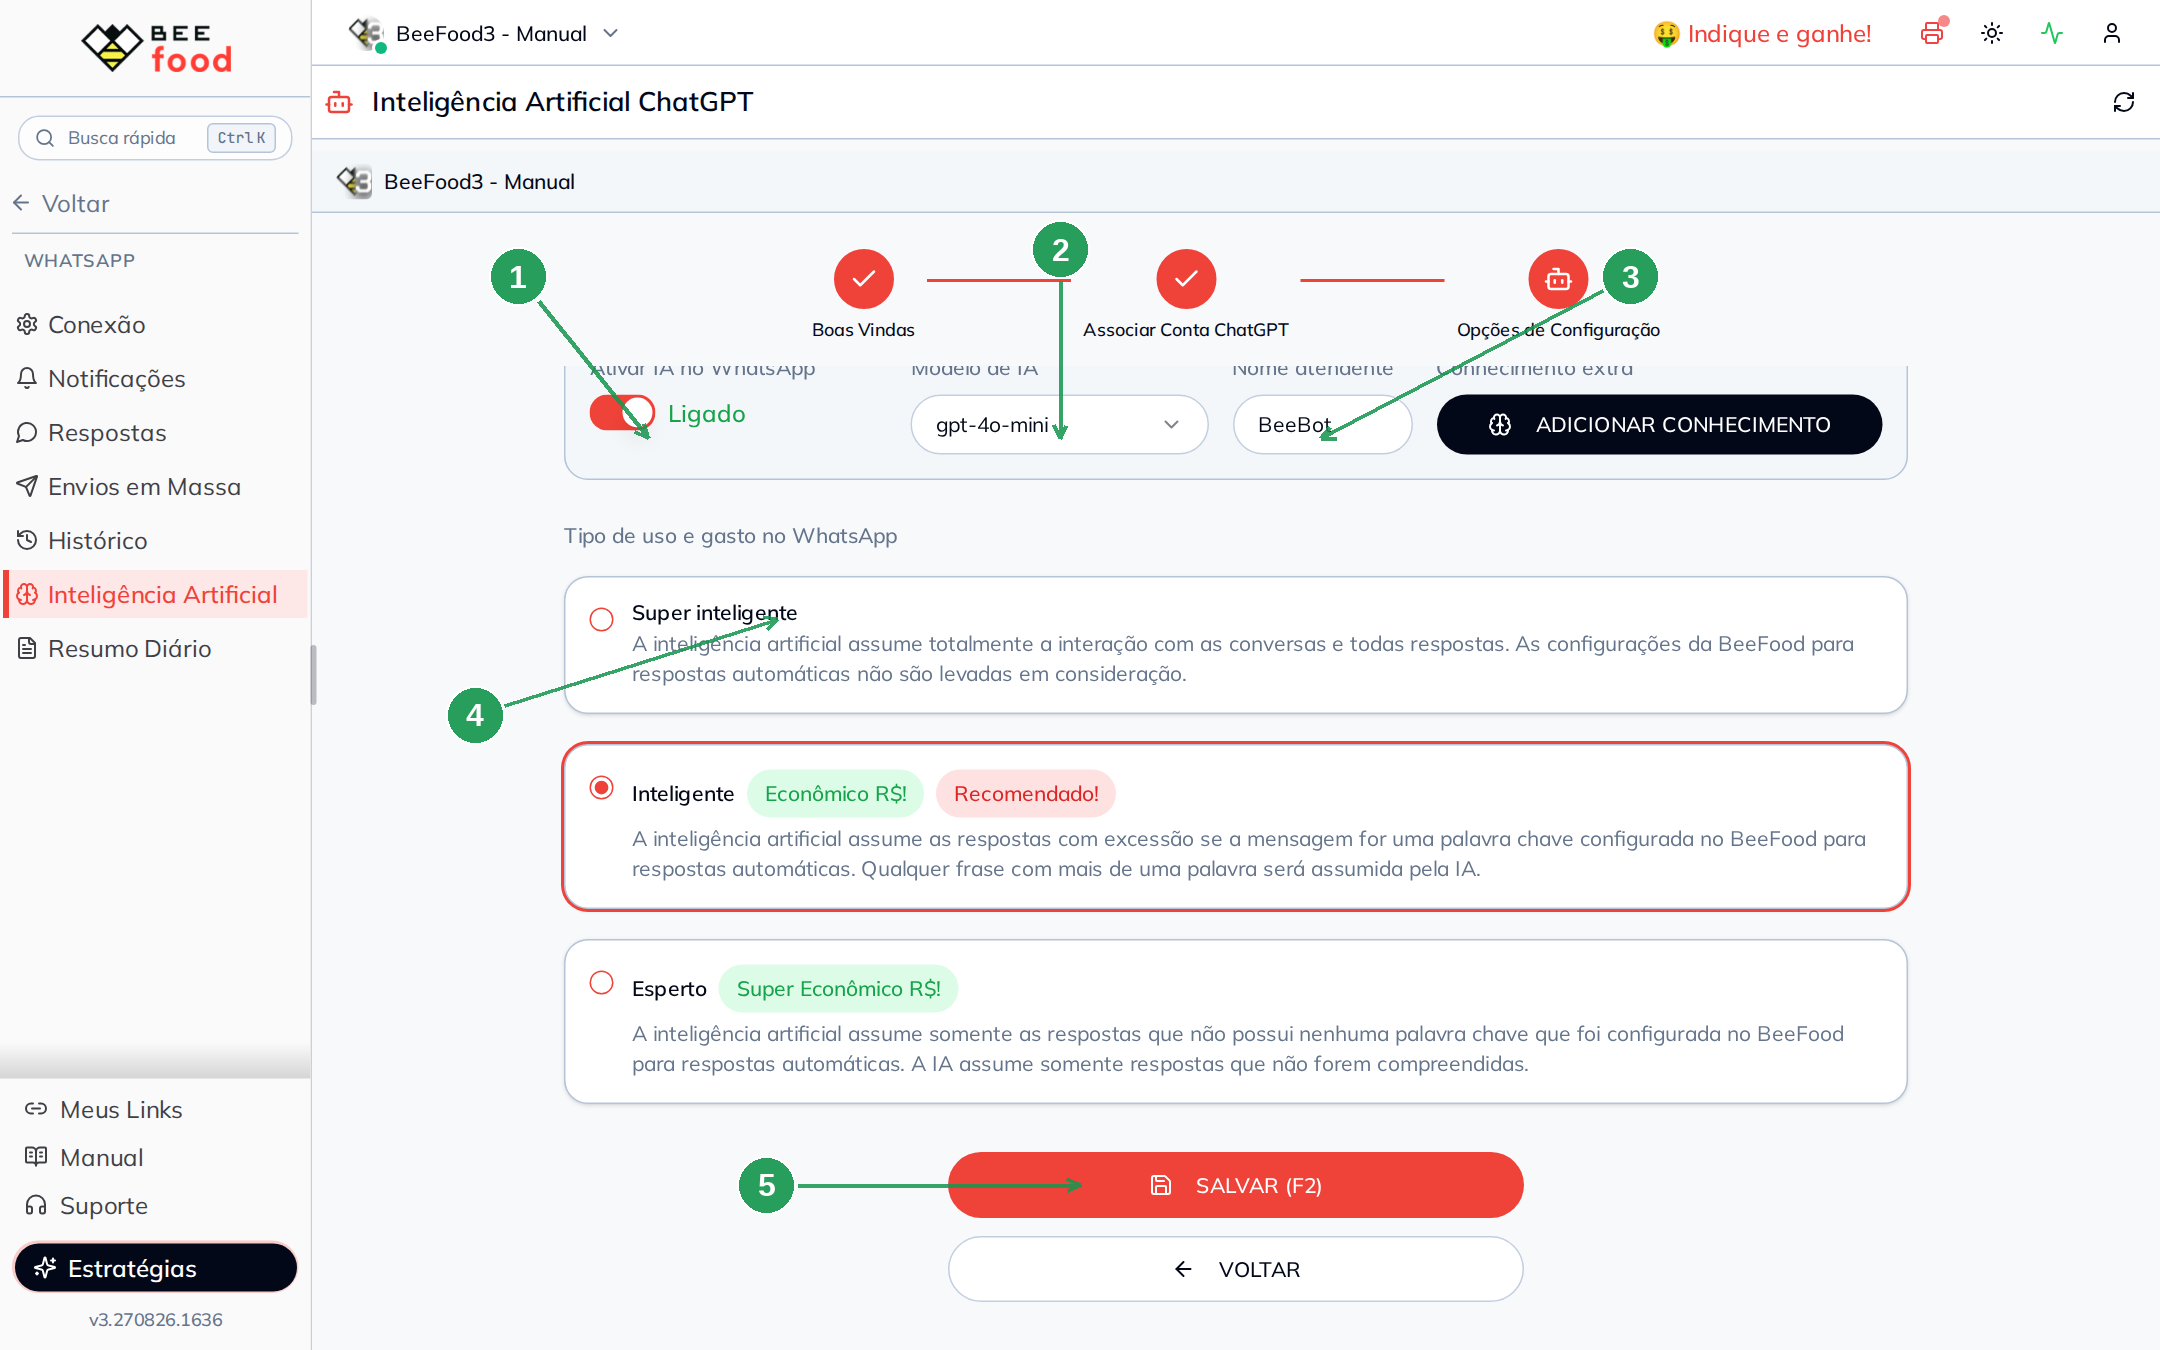2160x1350 pixels.
Task: Click the Notificações bell icon
Action: [x=27, y=378]
